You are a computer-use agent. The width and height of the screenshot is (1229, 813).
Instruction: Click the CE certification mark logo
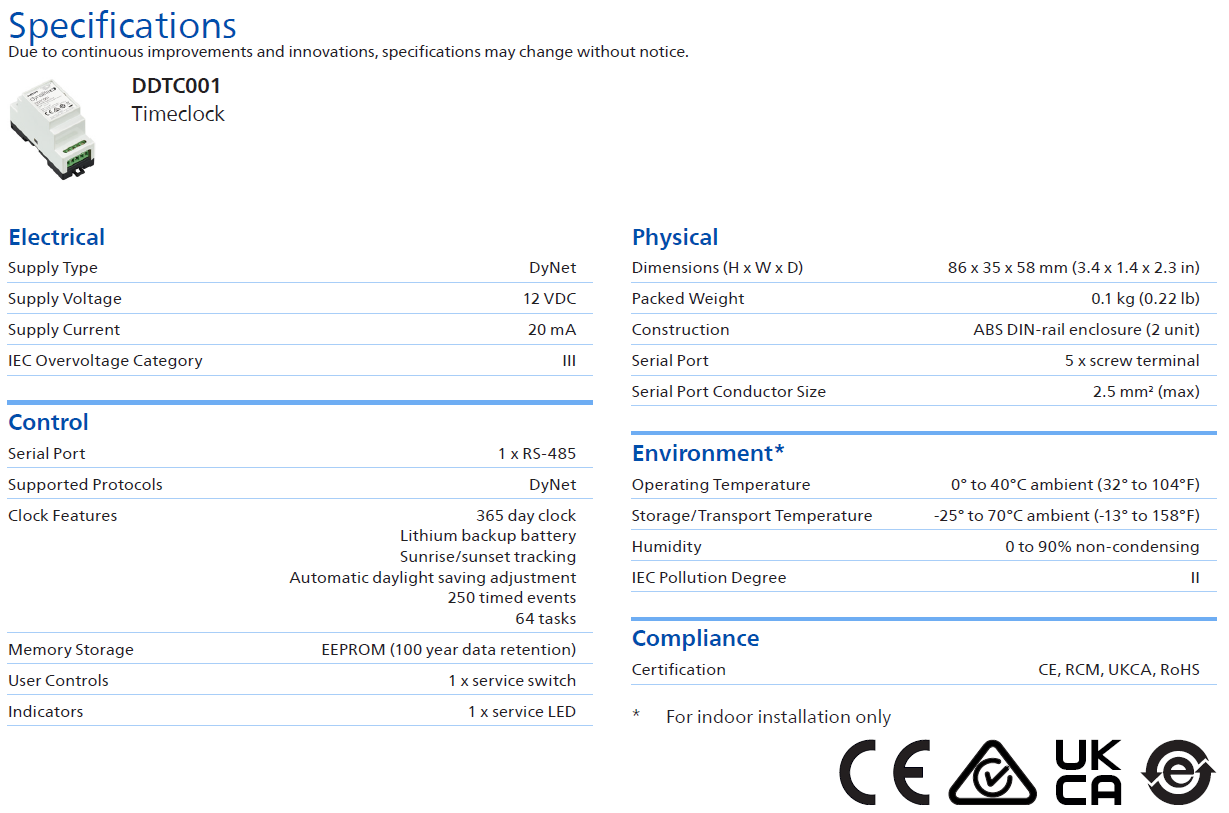coord(884,773)
